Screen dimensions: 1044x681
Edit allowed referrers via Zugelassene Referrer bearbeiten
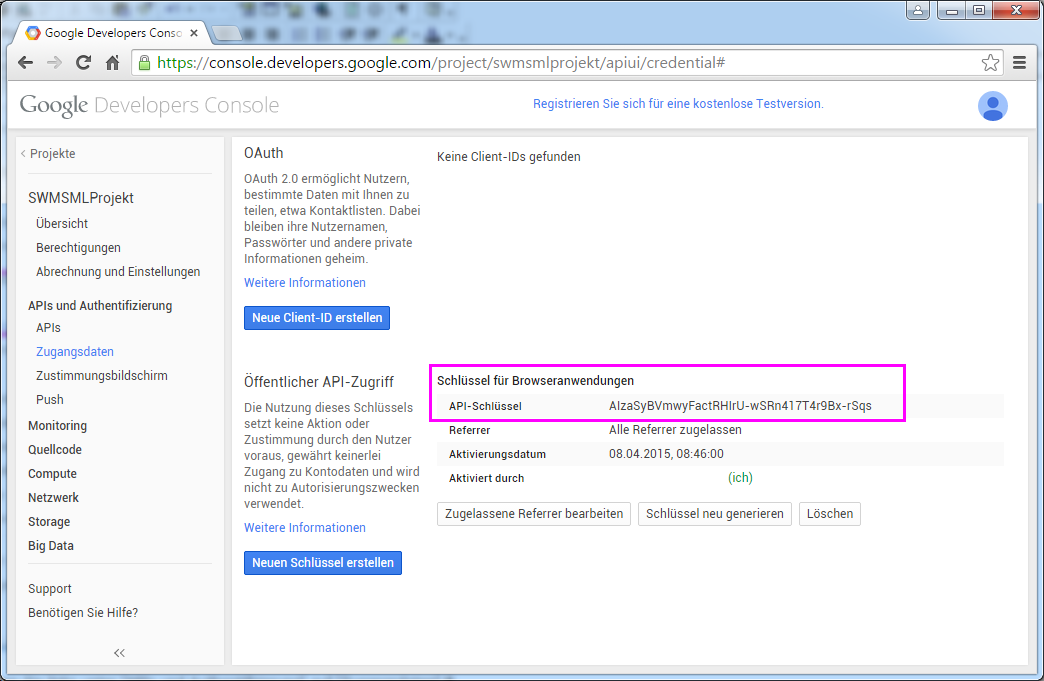(x=534, y=514)
